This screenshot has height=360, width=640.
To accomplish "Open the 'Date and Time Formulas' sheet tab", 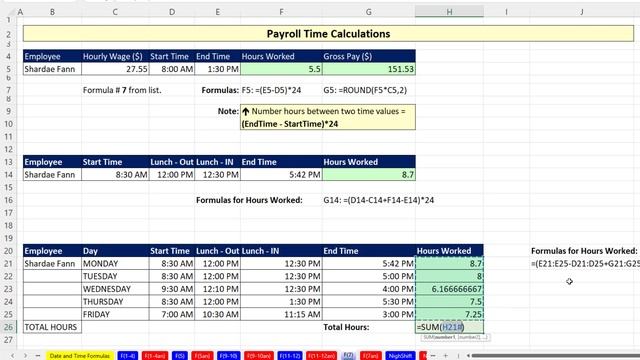I will 80,356.
